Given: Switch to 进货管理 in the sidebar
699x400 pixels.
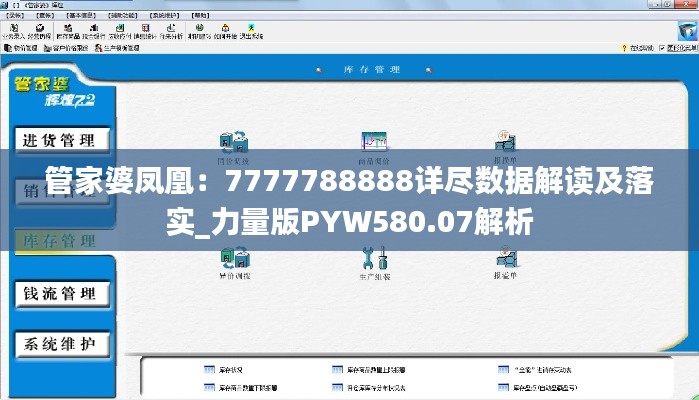Looking at the screenshot, I should 60,140.
